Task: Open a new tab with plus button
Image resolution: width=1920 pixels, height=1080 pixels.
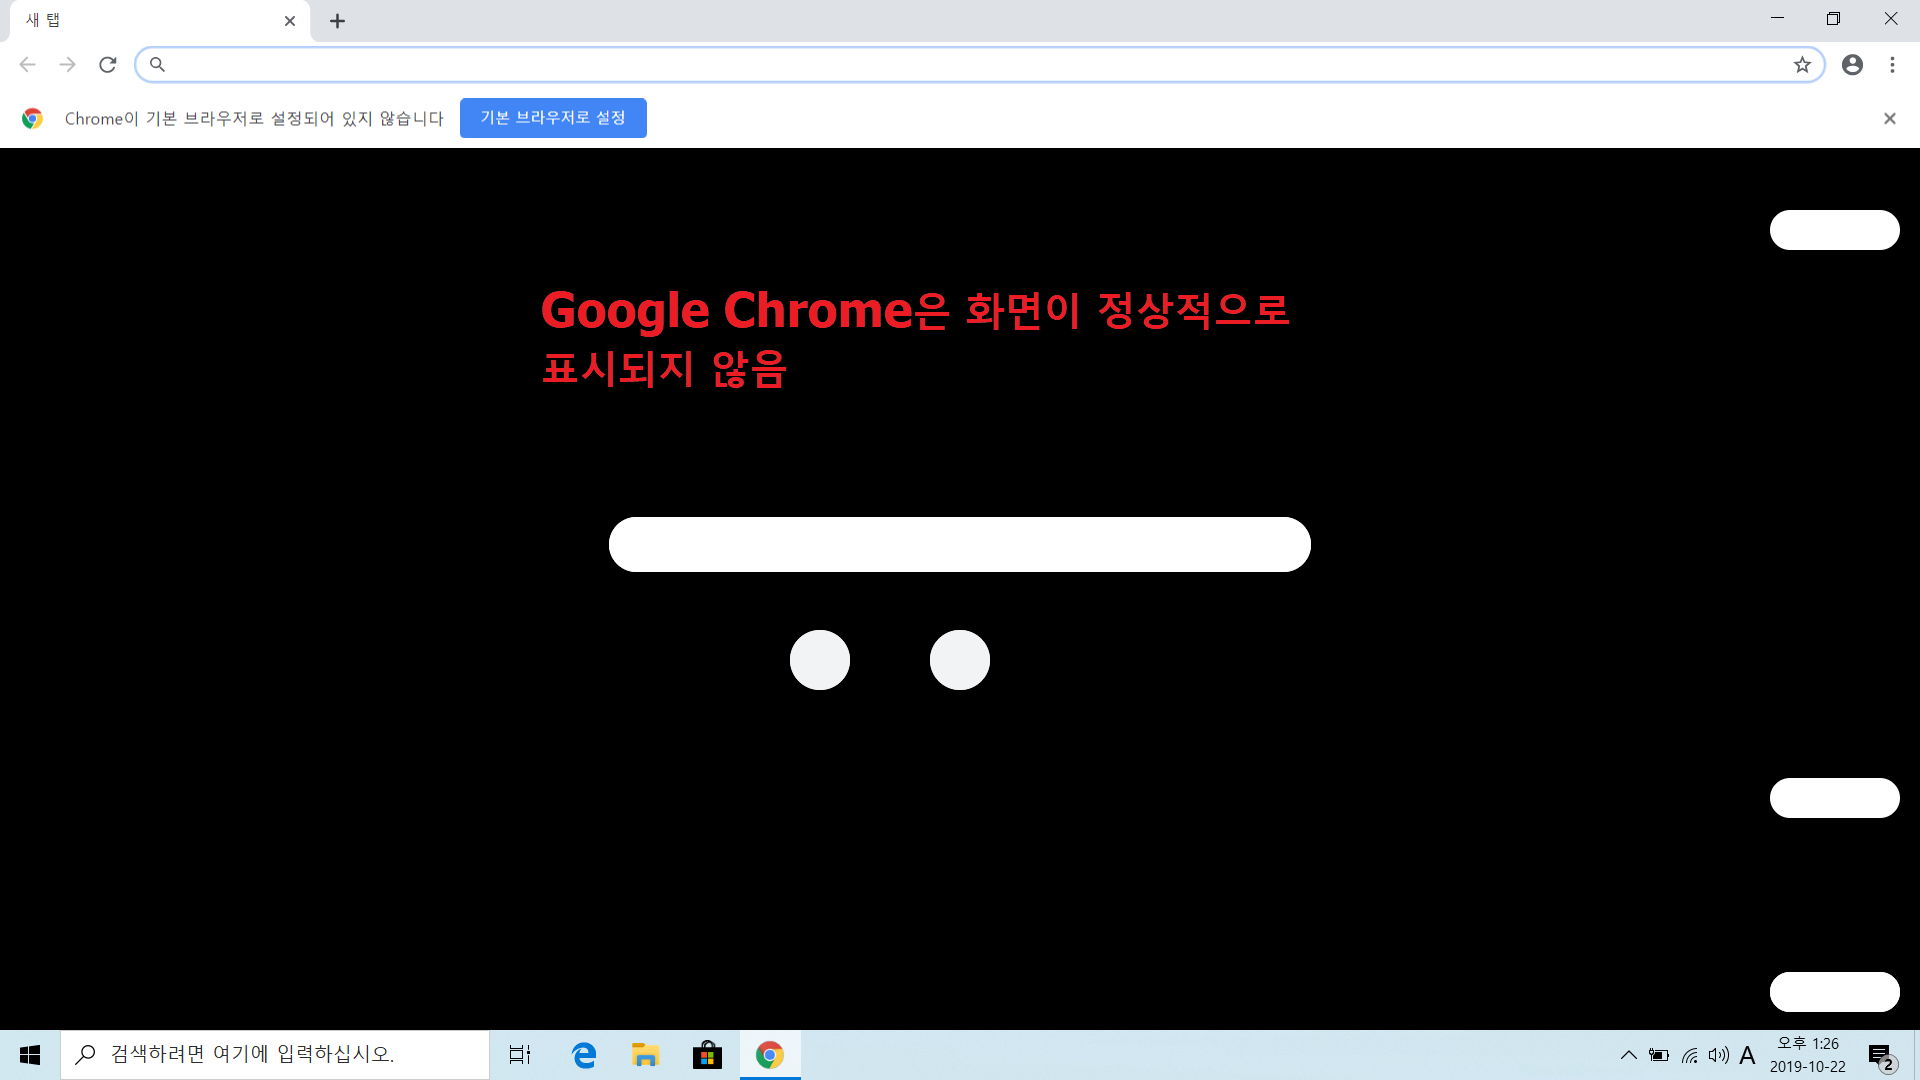Action: 338,21
